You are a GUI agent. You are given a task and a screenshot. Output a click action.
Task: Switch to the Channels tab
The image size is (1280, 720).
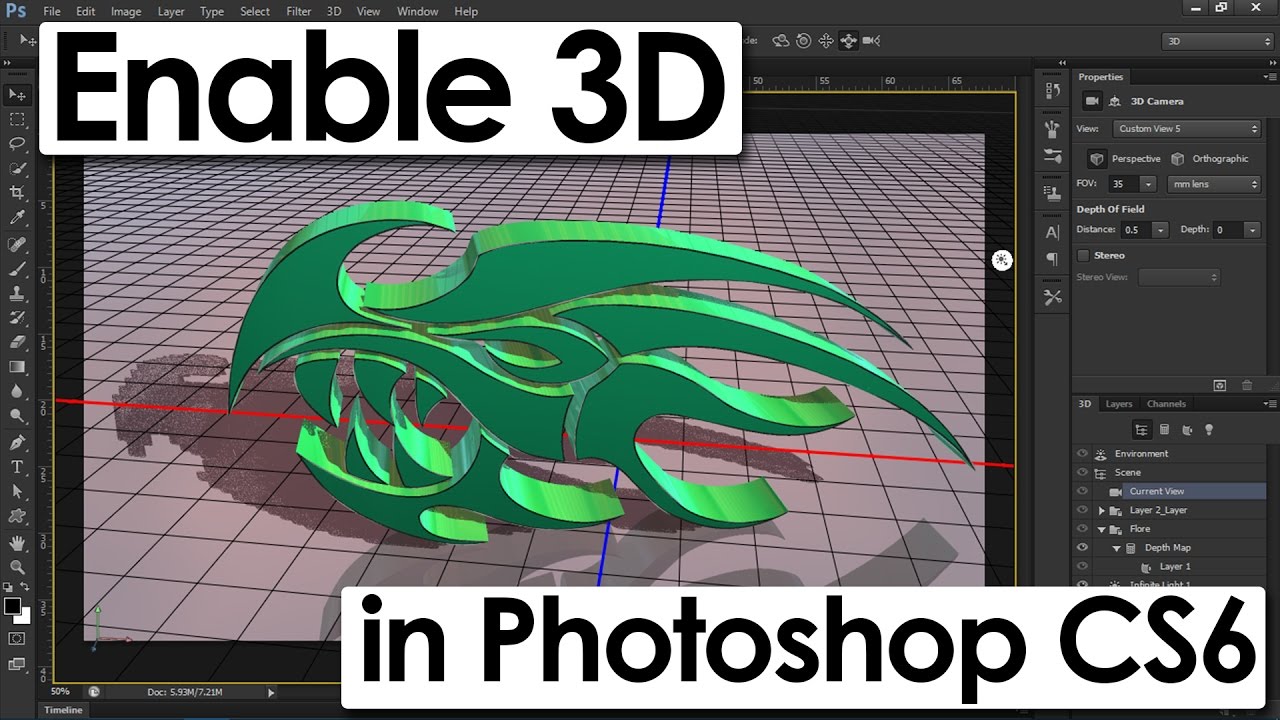[1166, 404]
